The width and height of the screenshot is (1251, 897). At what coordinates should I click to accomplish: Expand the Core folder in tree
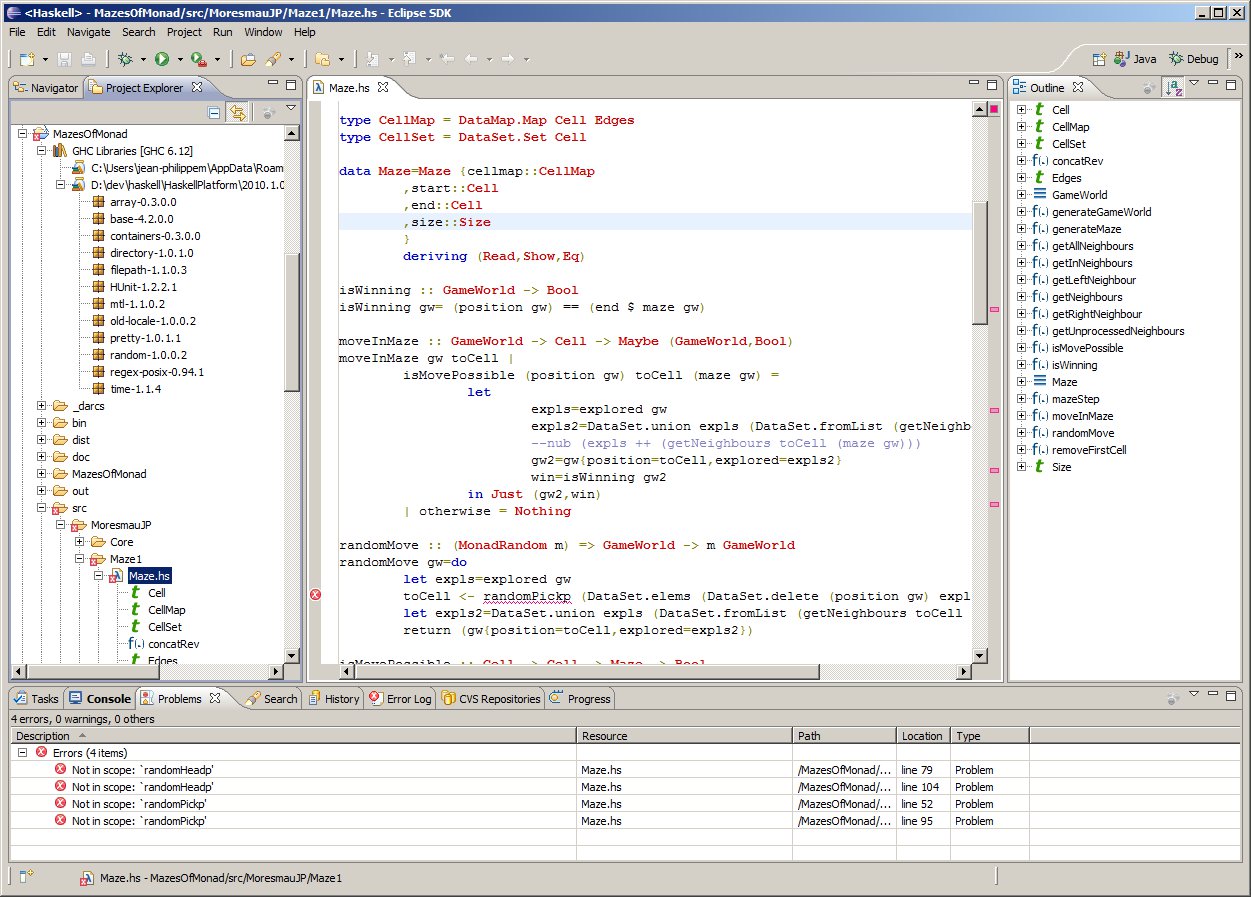(78, 542)
